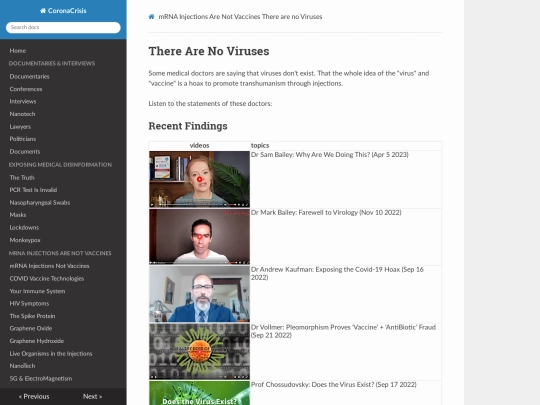Open the Lockdowns page
Screen dimensions: 540x405
tap(24, 228)
